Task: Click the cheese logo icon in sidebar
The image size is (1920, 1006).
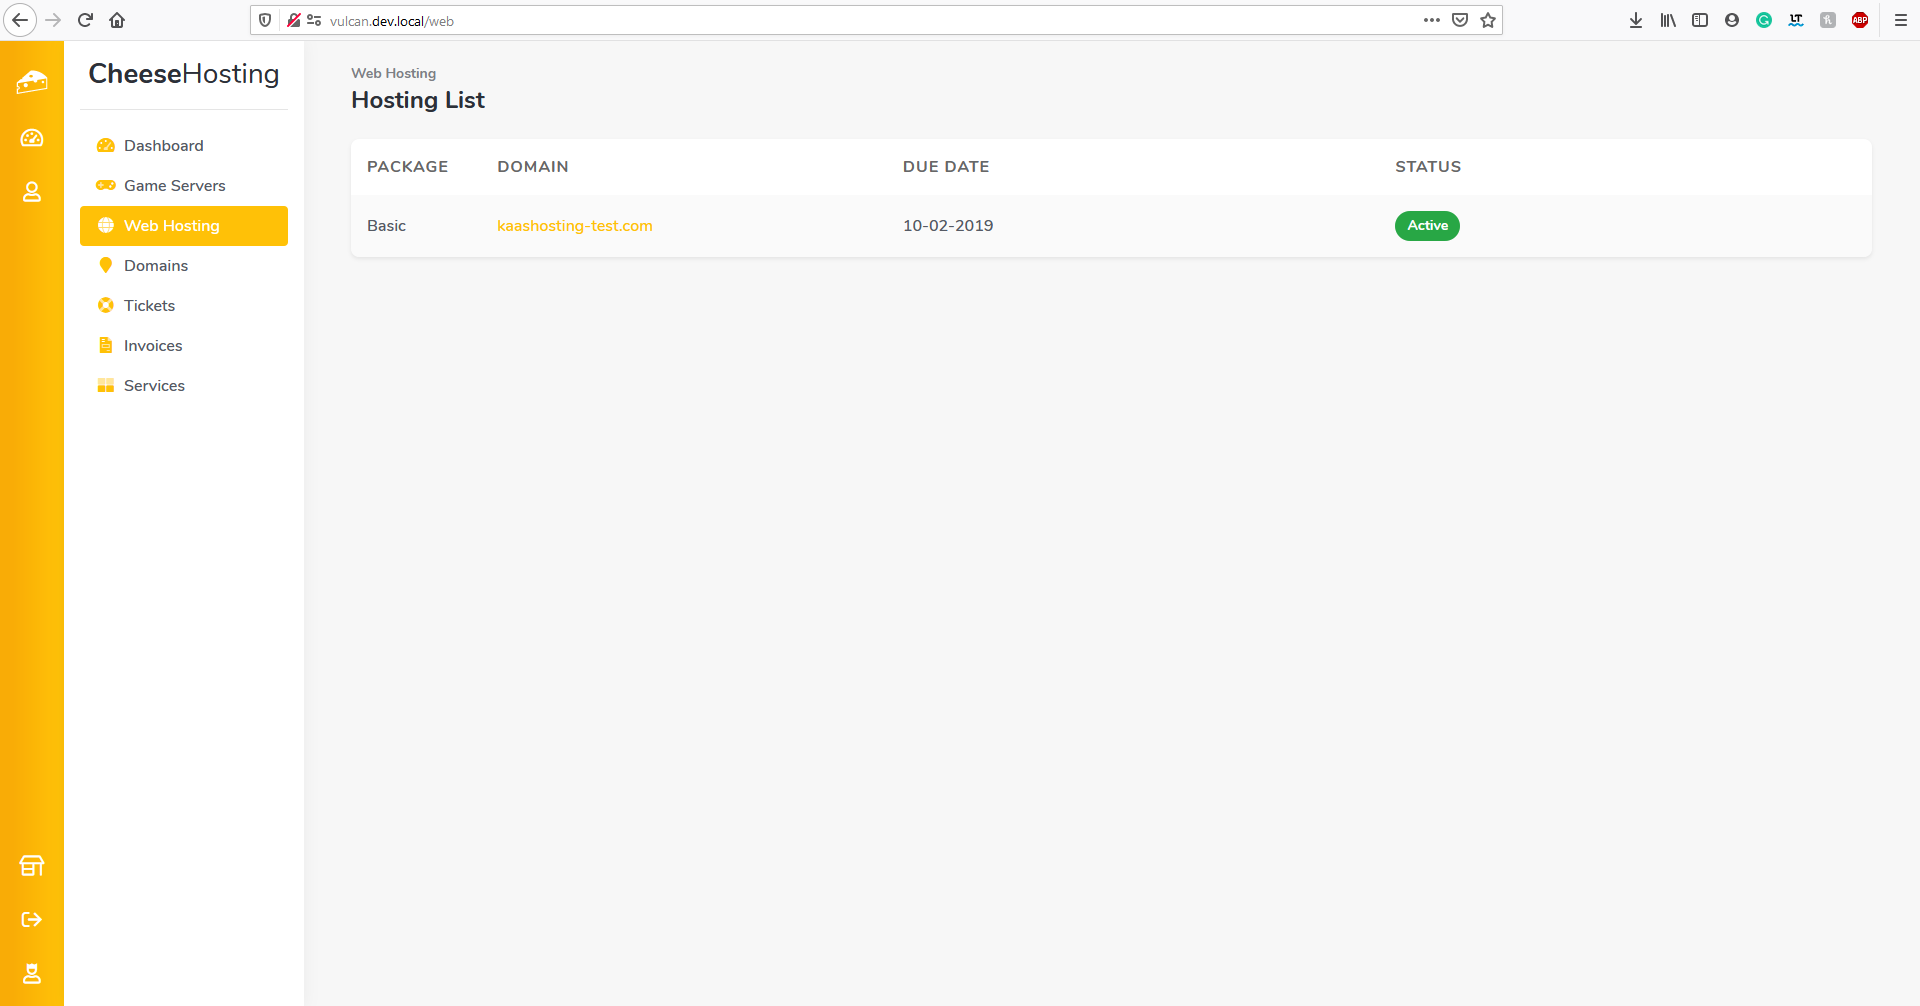Action: (32, 82)
